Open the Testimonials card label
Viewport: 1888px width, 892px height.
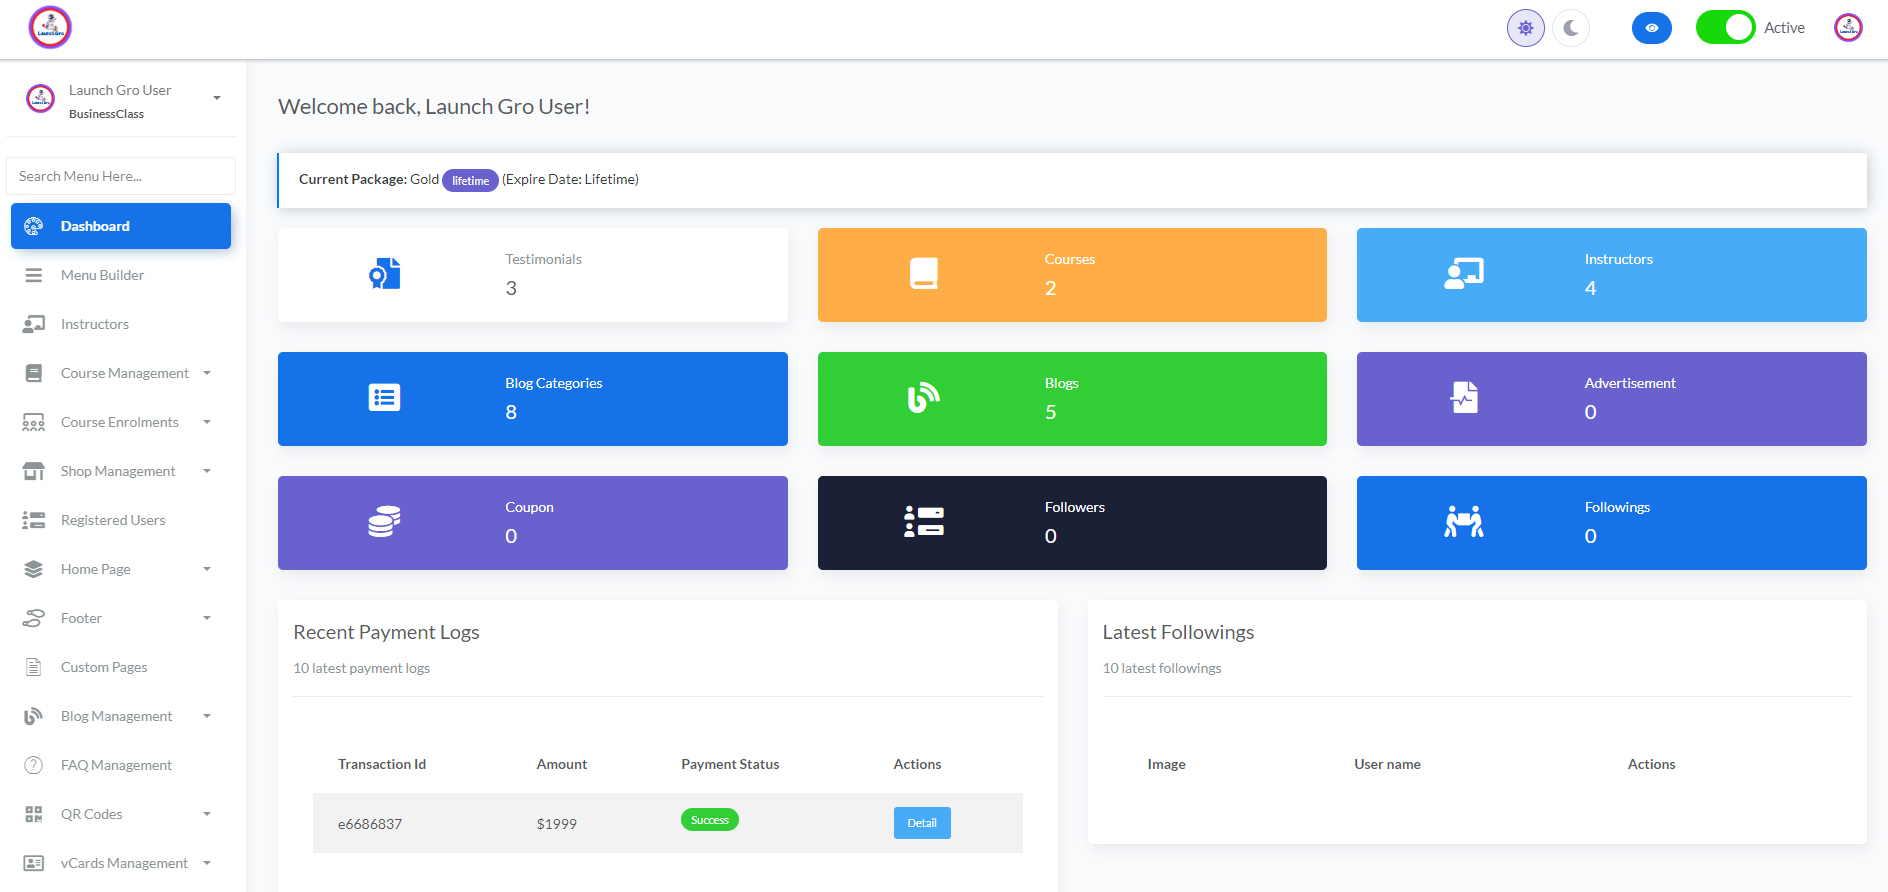[x=543, y=259]
